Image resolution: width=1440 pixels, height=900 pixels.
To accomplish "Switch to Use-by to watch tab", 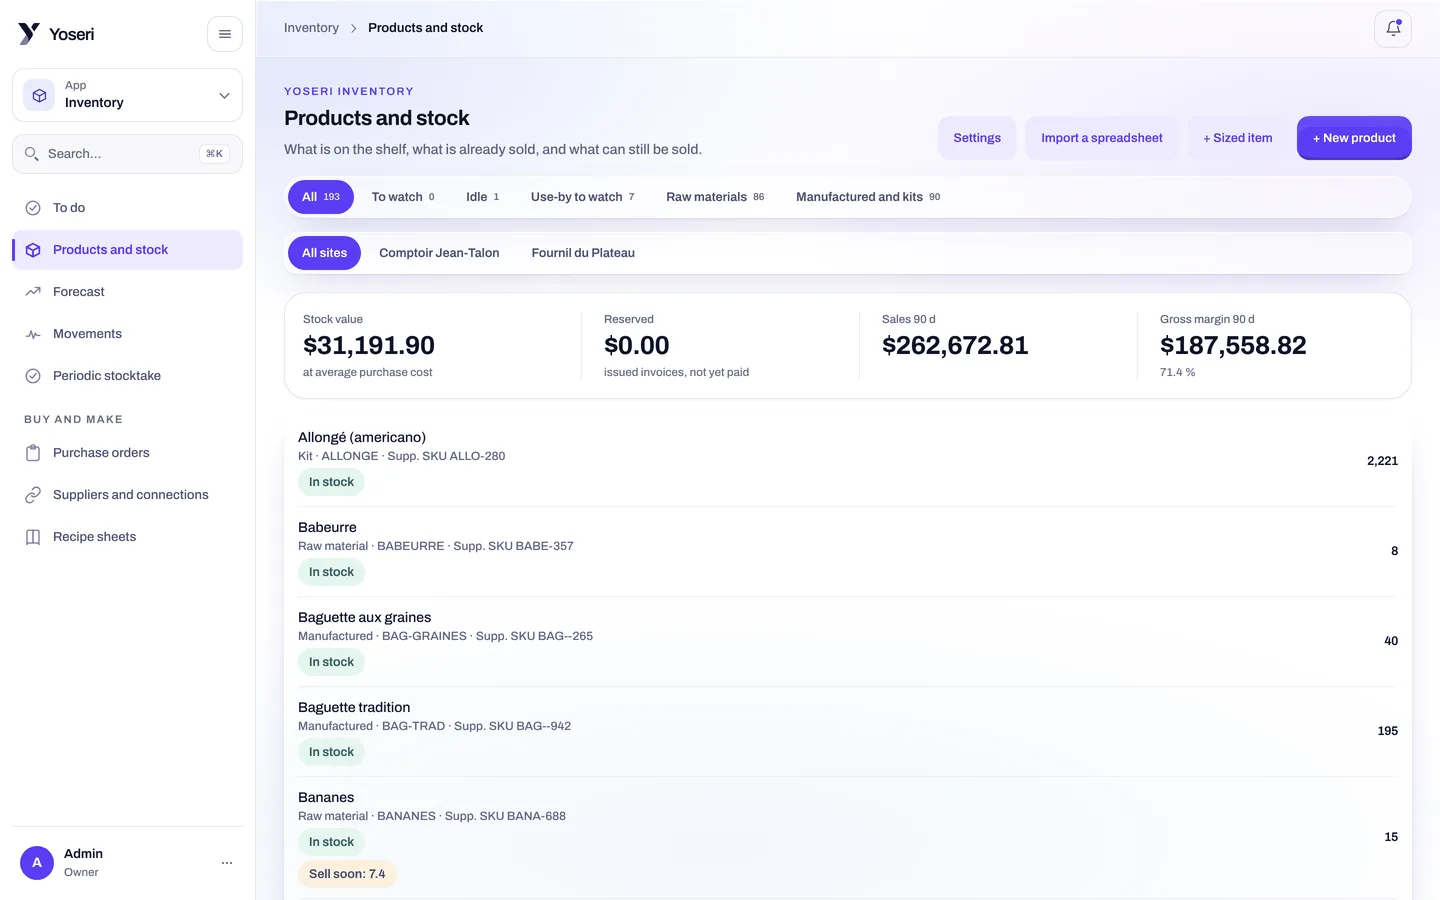I will [583, 197].
